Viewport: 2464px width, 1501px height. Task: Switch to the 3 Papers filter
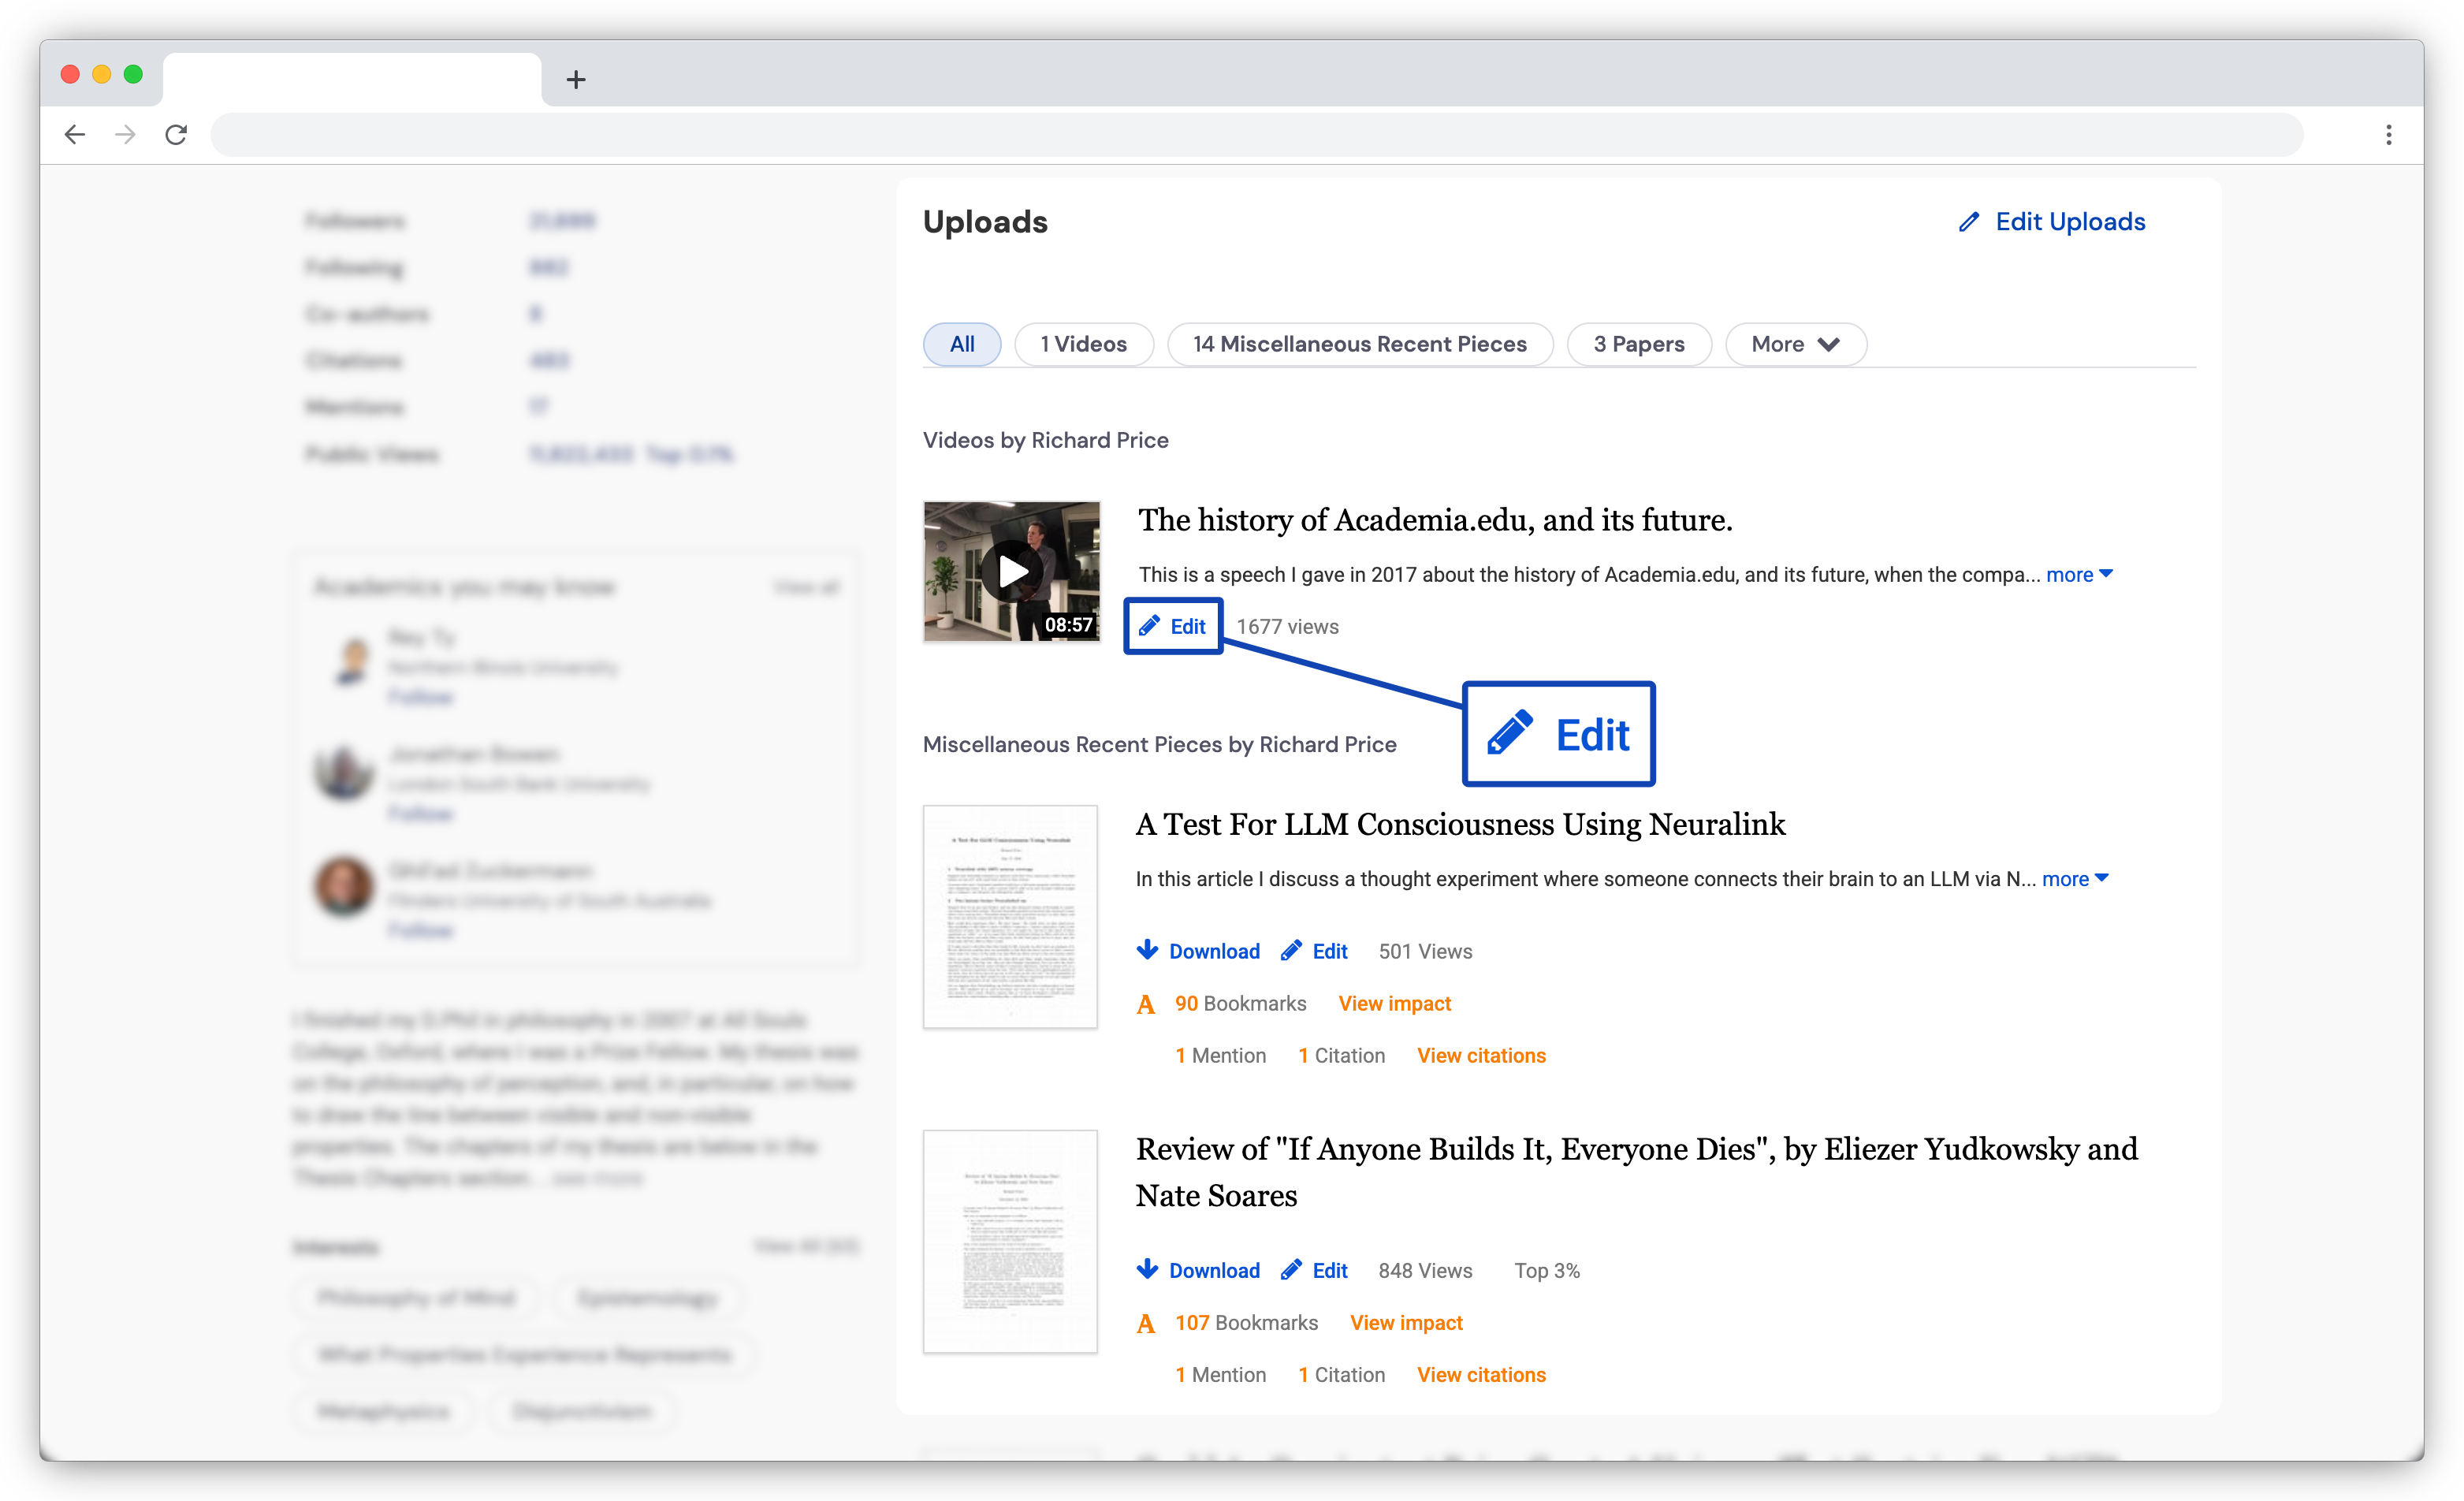pyautogui.click(x=1639, y=344)
